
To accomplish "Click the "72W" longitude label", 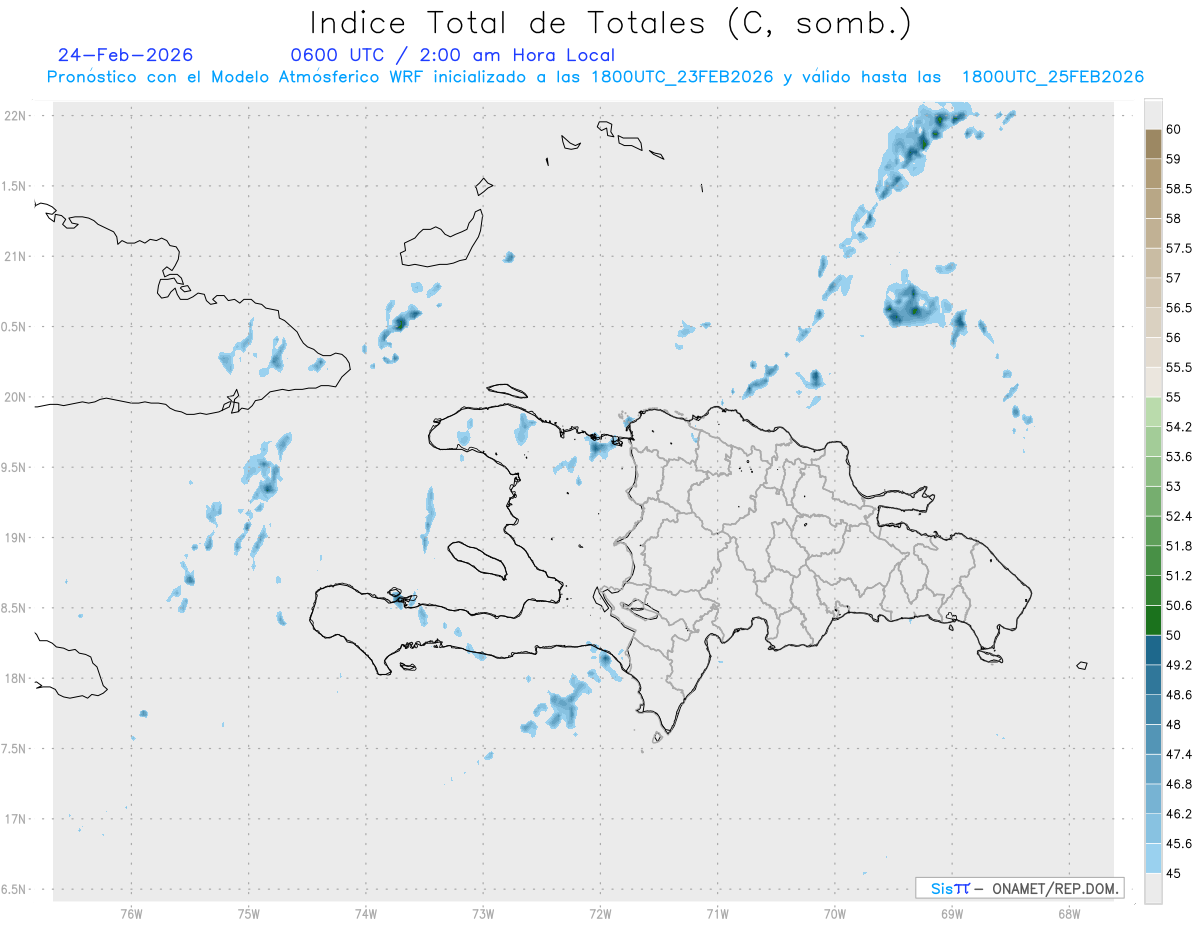I will 600,914.
